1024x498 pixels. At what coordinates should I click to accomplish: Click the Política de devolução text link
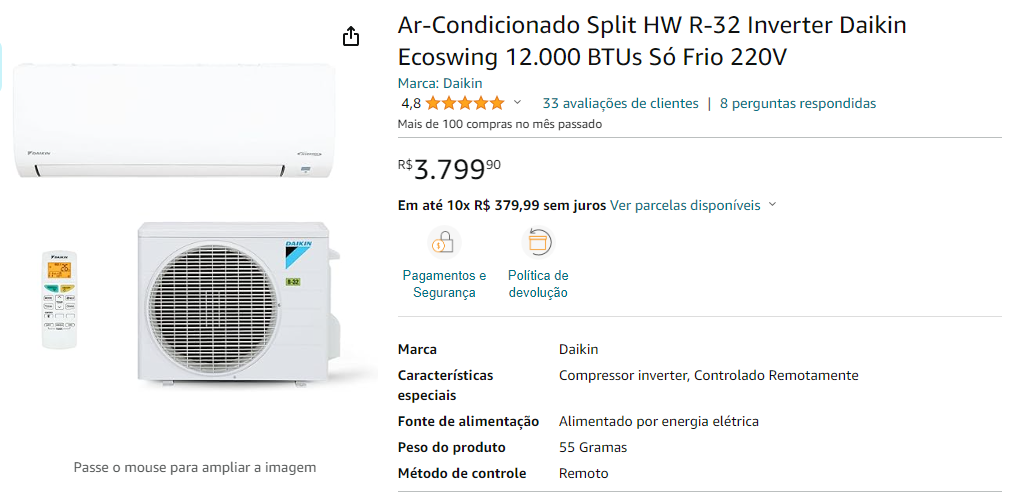(538, 284)
